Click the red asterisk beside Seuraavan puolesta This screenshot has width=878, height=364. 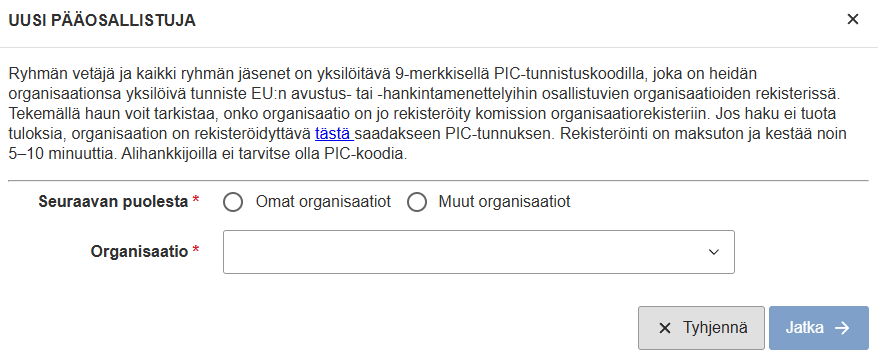pos(195,200)
